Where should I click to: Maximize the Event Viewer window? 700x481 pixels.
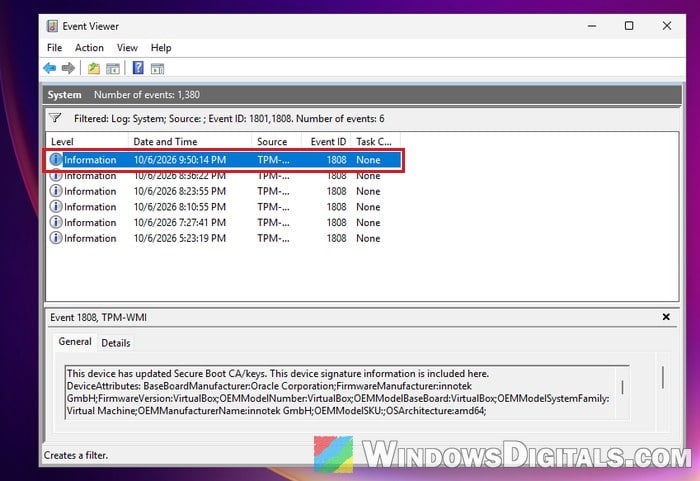pyautogui.click(x=629, y=26)
